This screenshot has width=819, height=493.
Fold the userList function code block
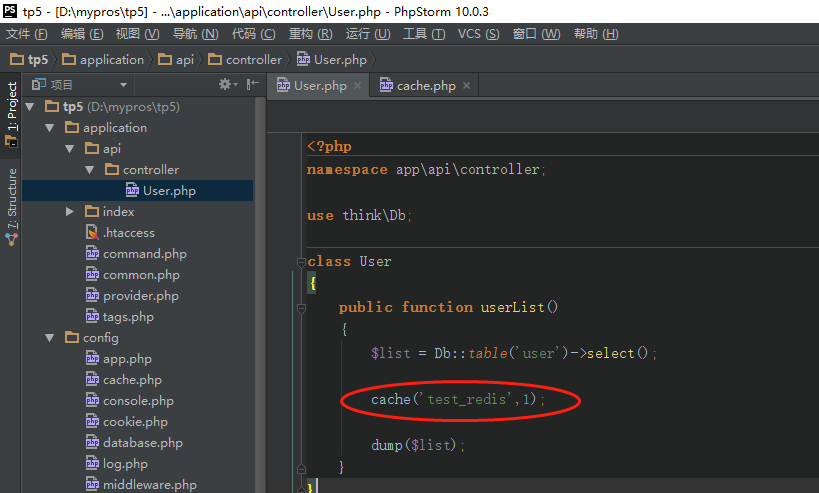coord(301,308)
